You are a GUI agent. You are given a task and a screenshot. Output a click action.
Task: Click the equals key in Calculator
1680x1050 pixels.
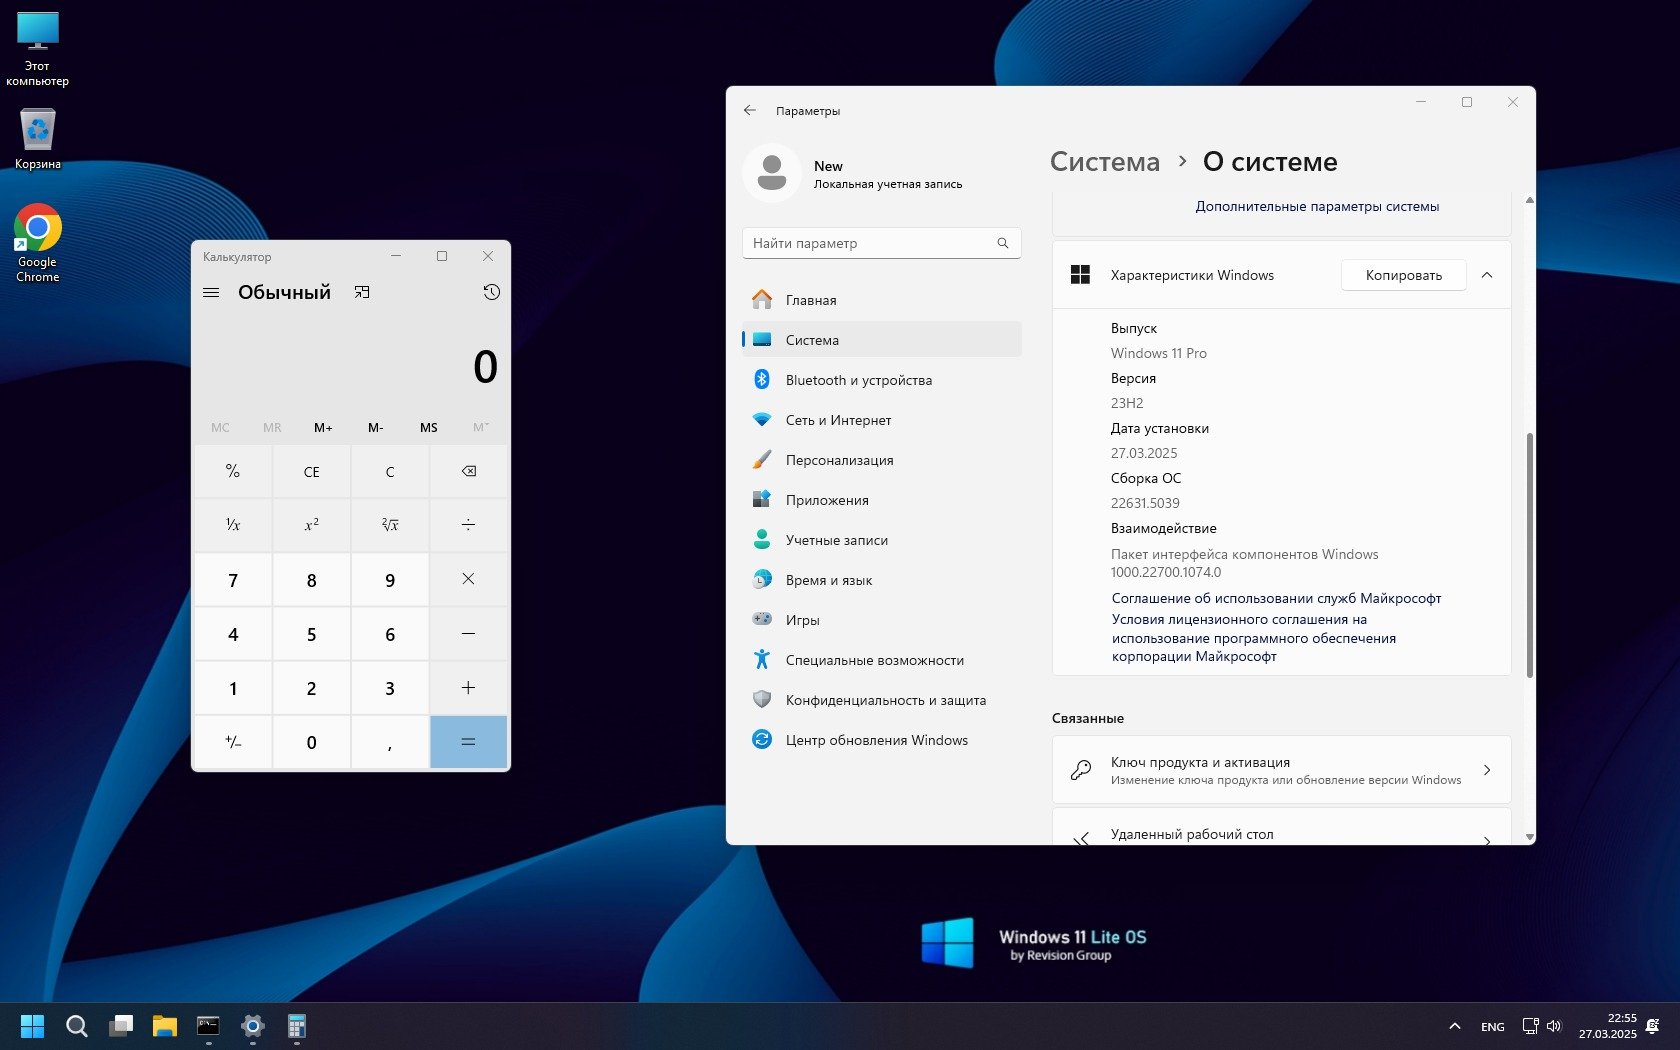coord(468,742)
